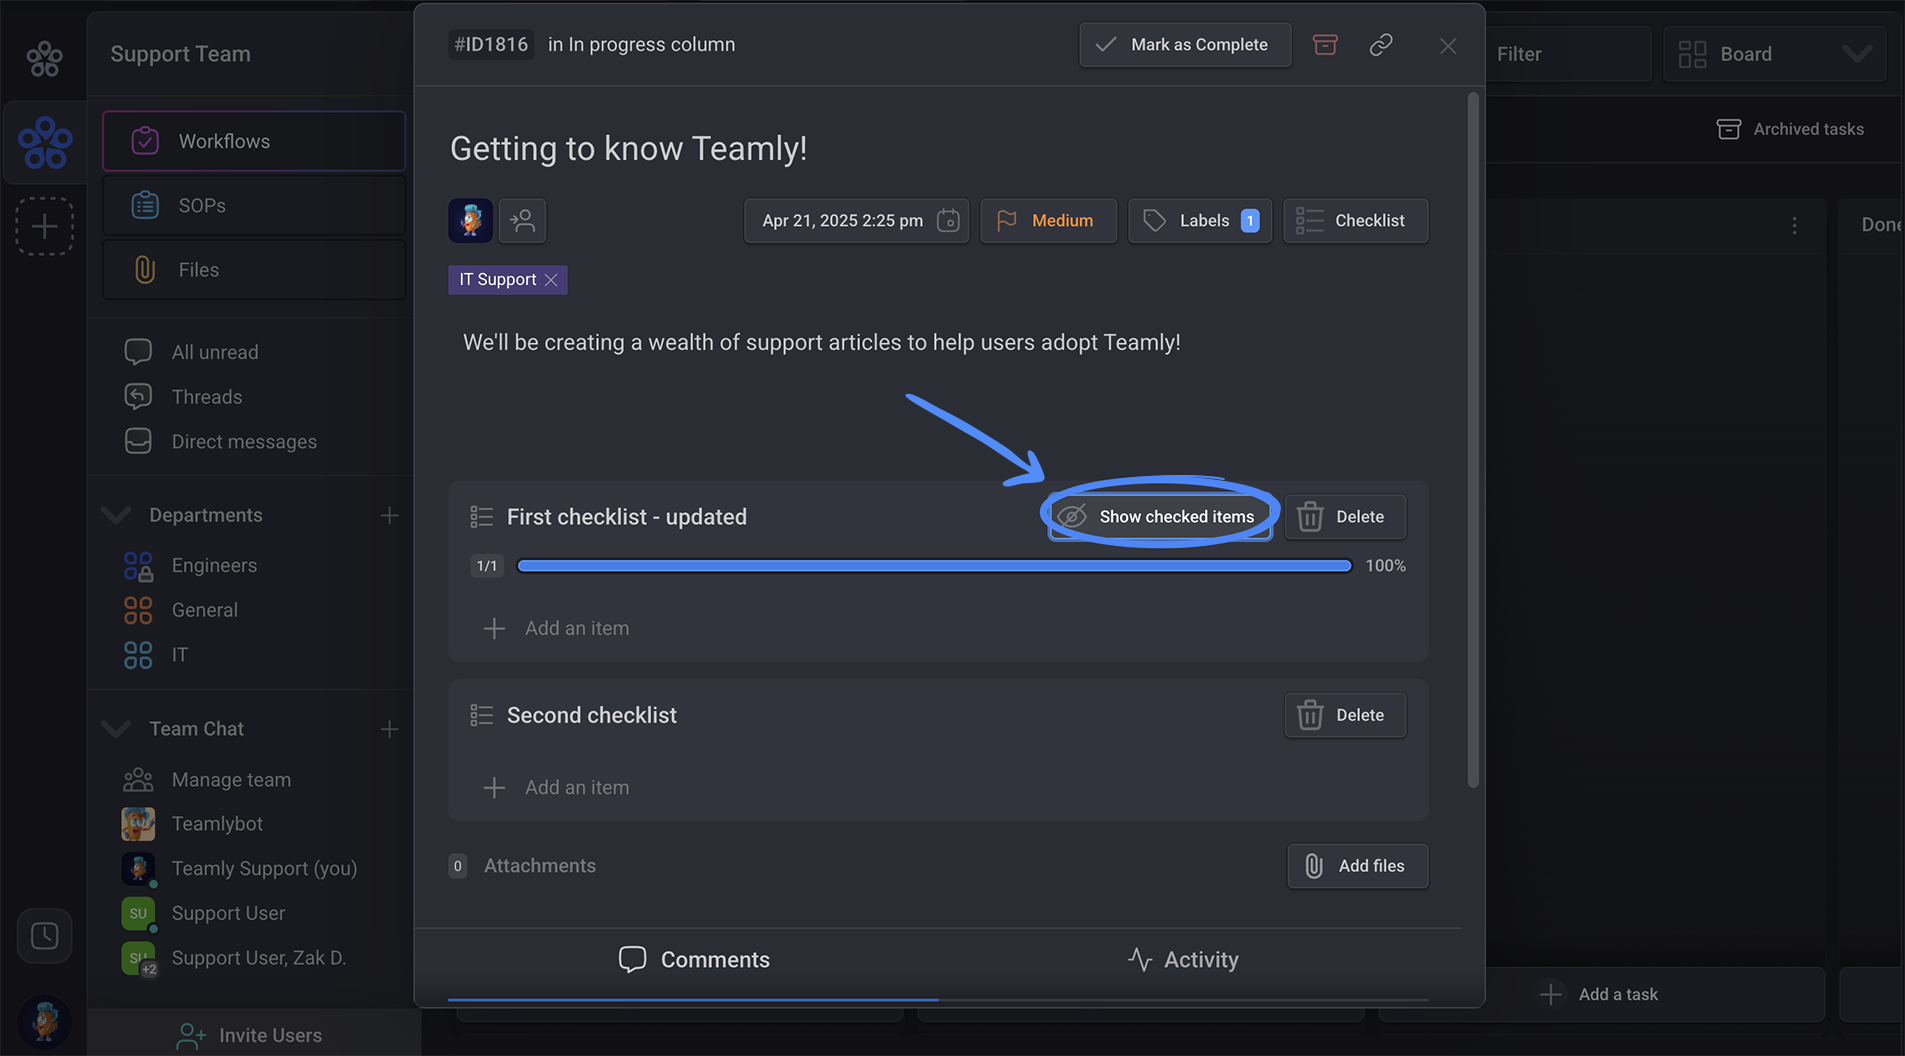
Task: Open the clock history icon
Action: tap(44, 936)
